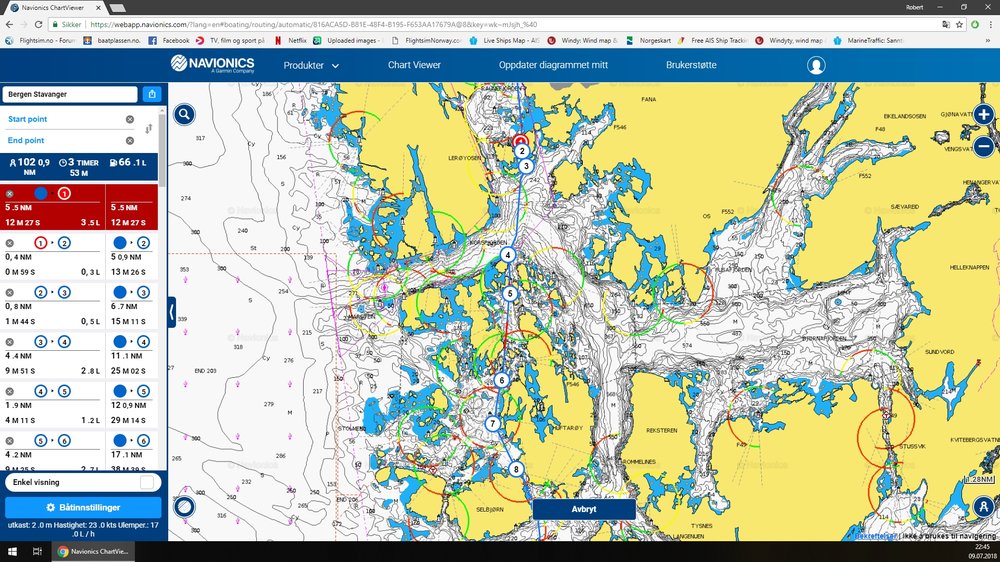
Task: Open the map layers circle button
Action: coord(184,507)
